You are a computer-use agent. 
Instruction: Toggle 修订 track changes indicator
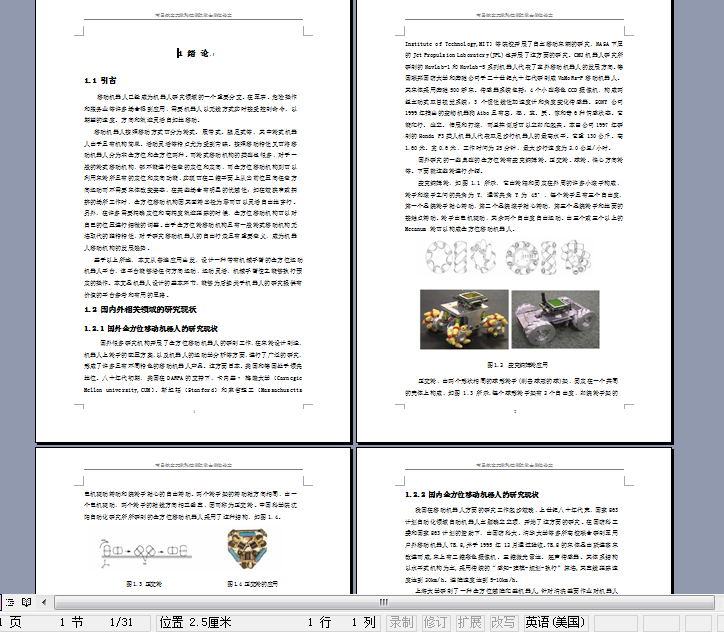(x=435, y=622)
